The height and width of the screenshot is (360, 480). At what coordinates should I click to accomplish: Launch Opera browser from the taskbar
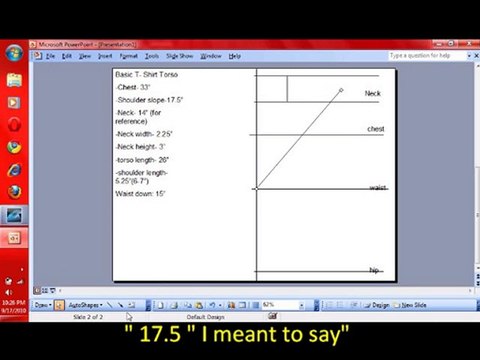tap(14, 125)
